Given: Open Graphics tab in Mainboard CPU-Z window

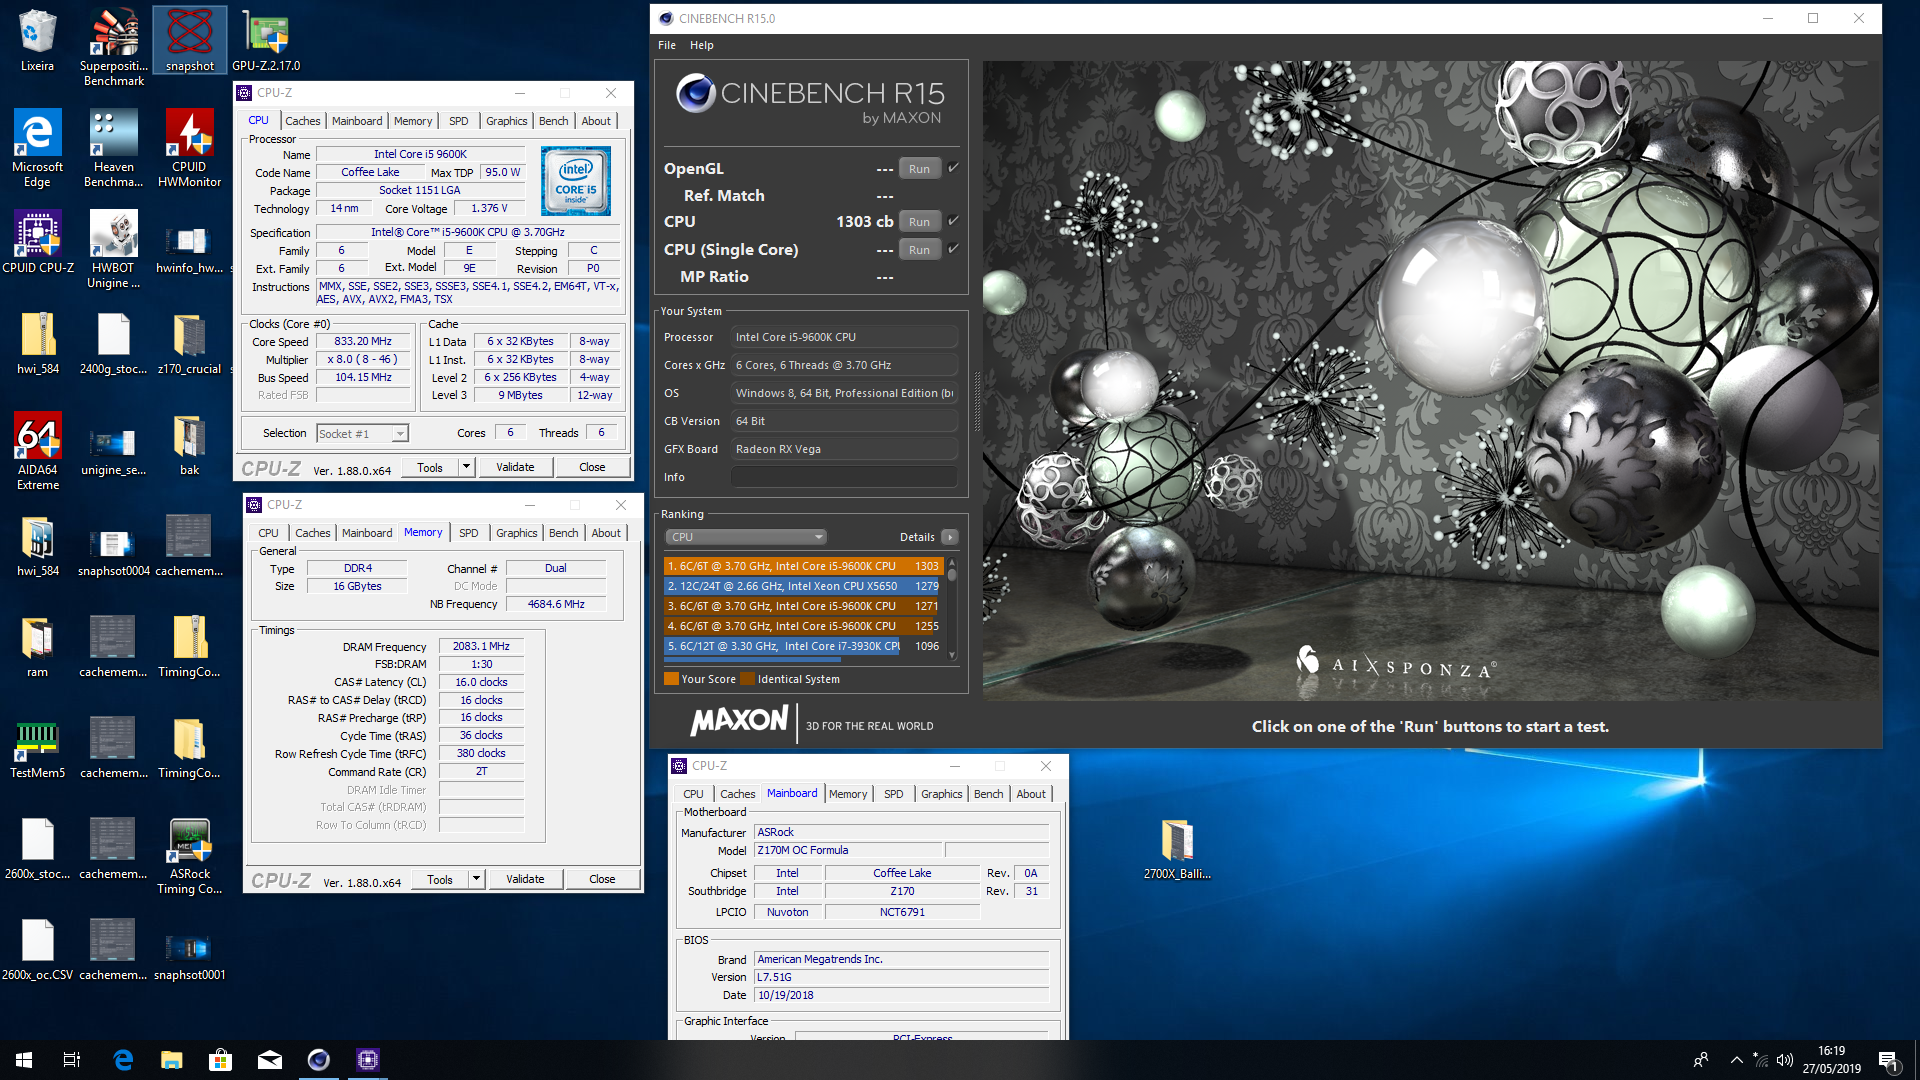Looking at the screenshot, I should coord(942,794).
